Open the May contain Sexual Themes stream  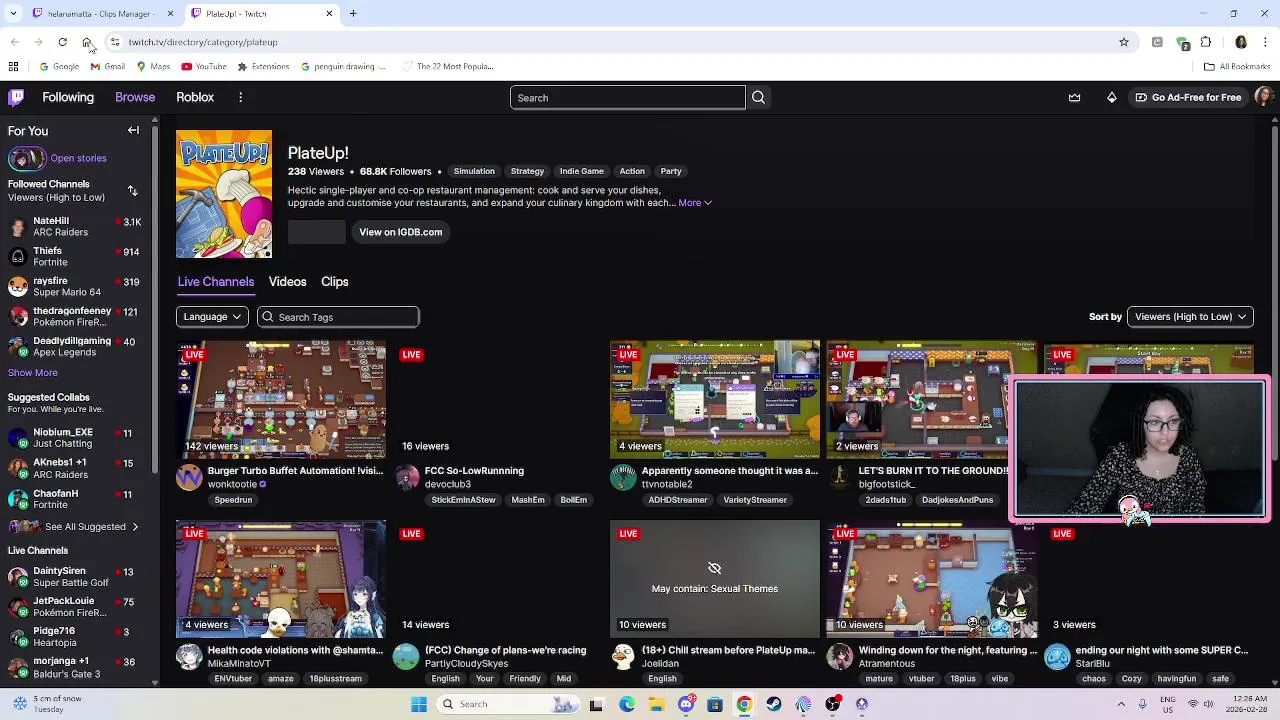pyautogui.click(x=715, y=578)
